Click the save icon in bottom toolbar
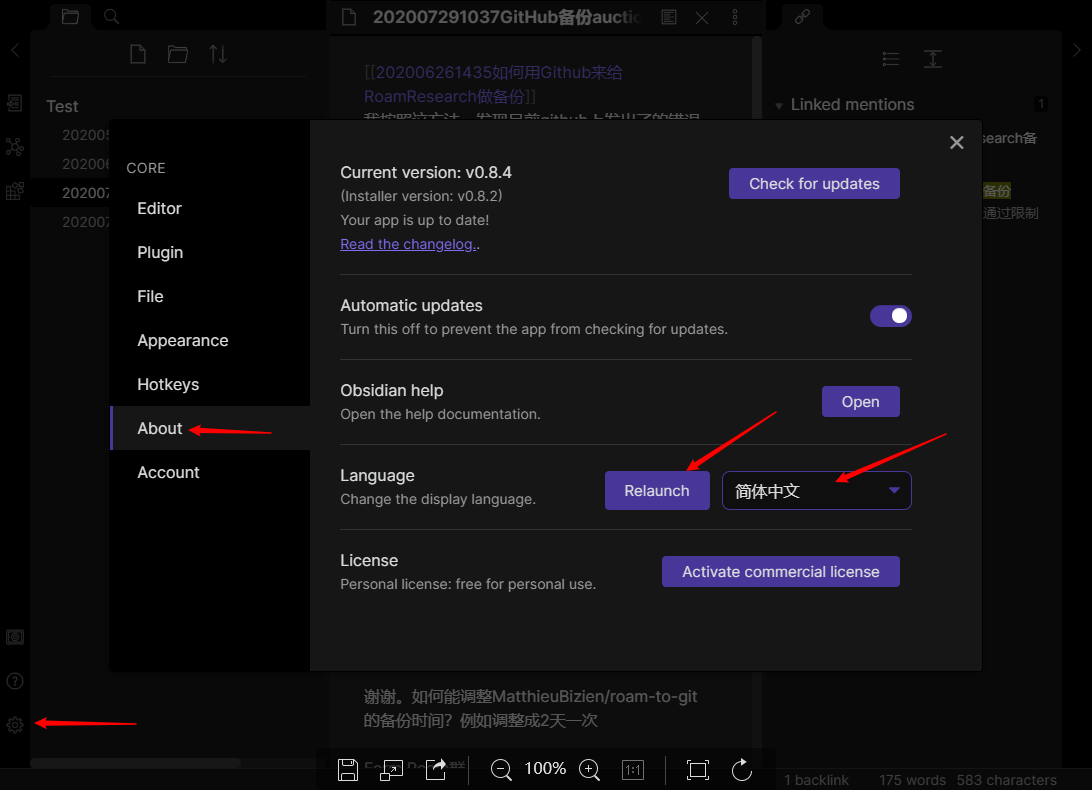The height and width of the screenshot is (790, 1092). pyautogui.click(x=348, y=769)
